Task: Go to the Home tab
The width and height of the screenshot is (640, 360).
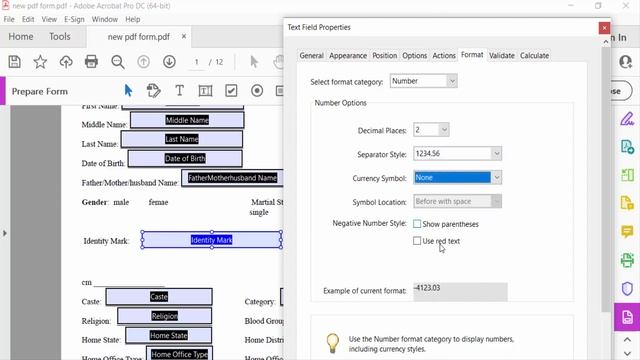Action: pos(21,36)
